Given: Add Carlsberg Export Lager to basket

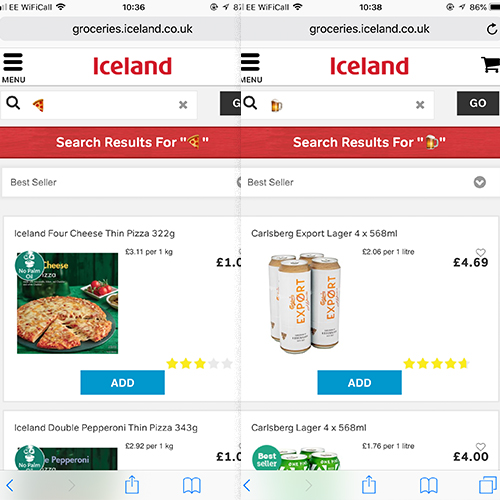Looking at the screenshot, I should tap(359, 382).
